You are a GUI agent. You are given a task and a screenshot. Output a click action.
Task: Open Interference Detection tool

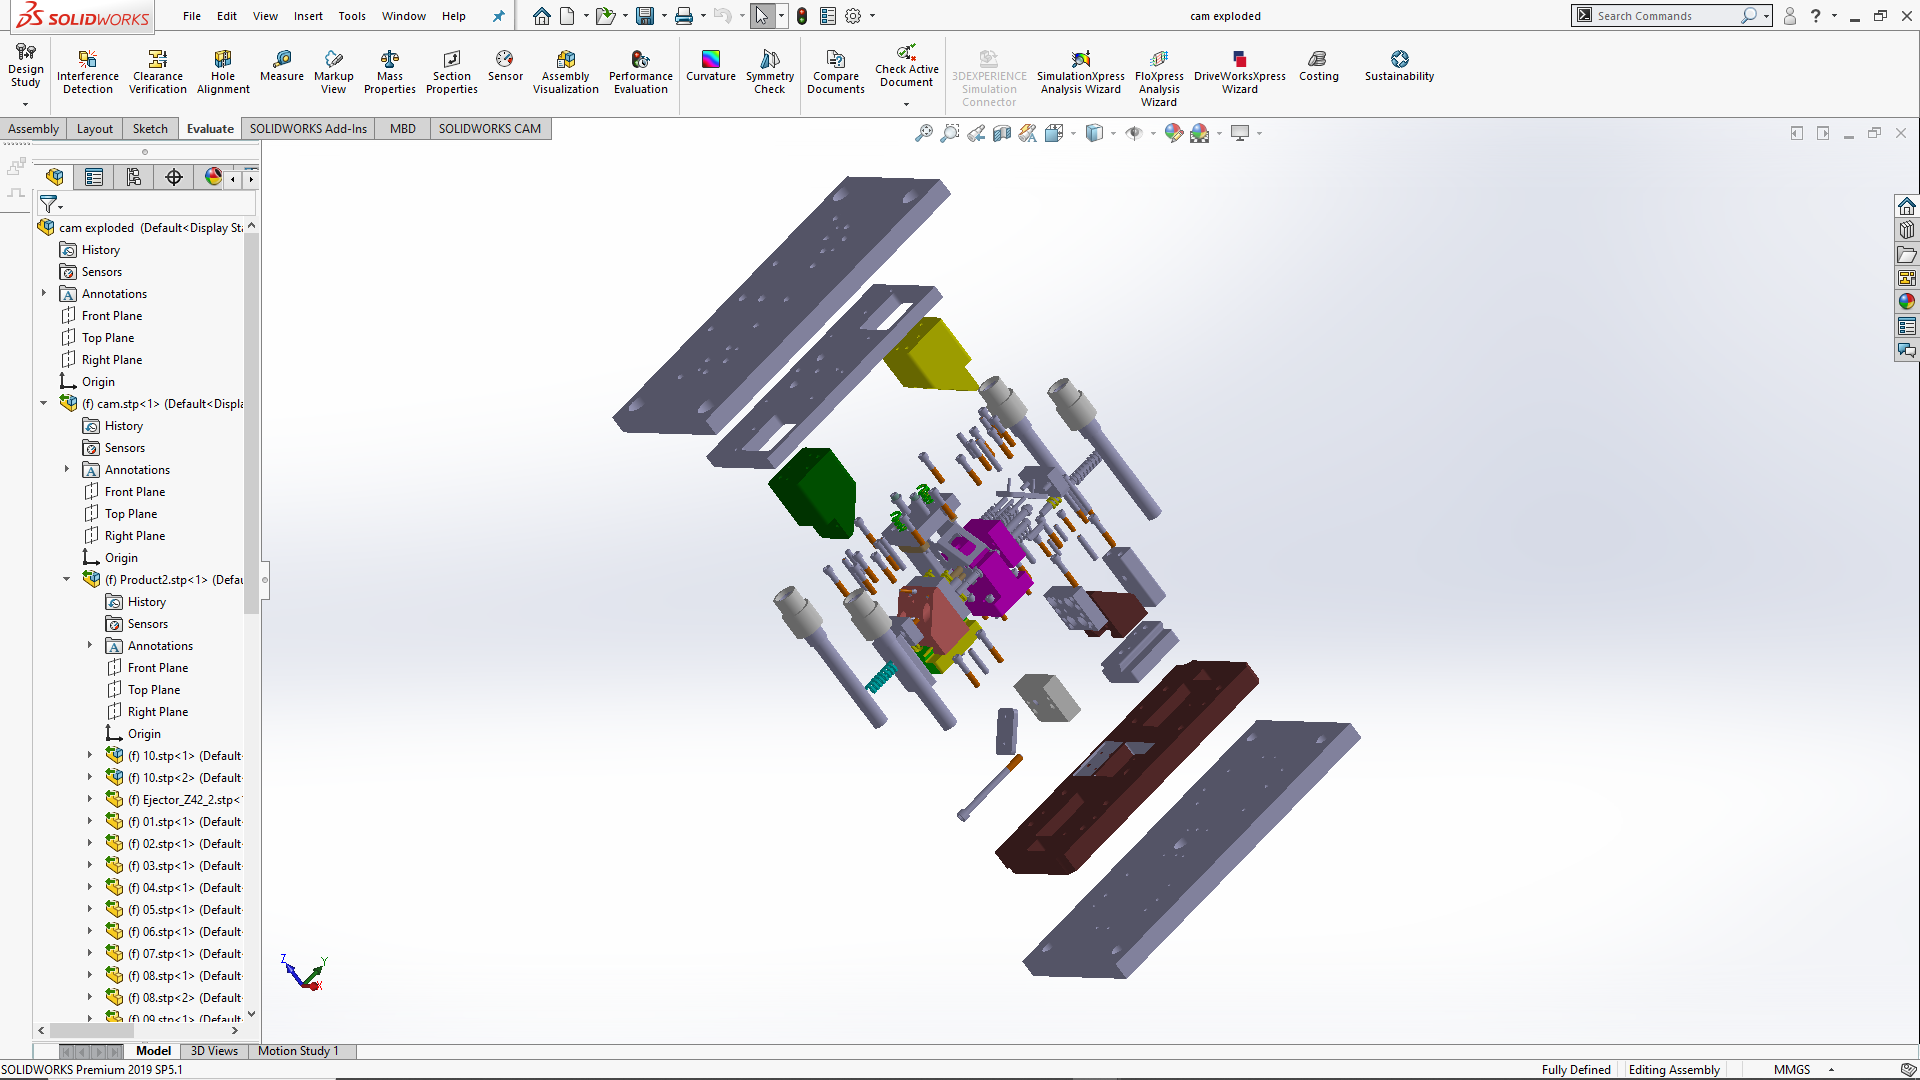coord(87,70)
